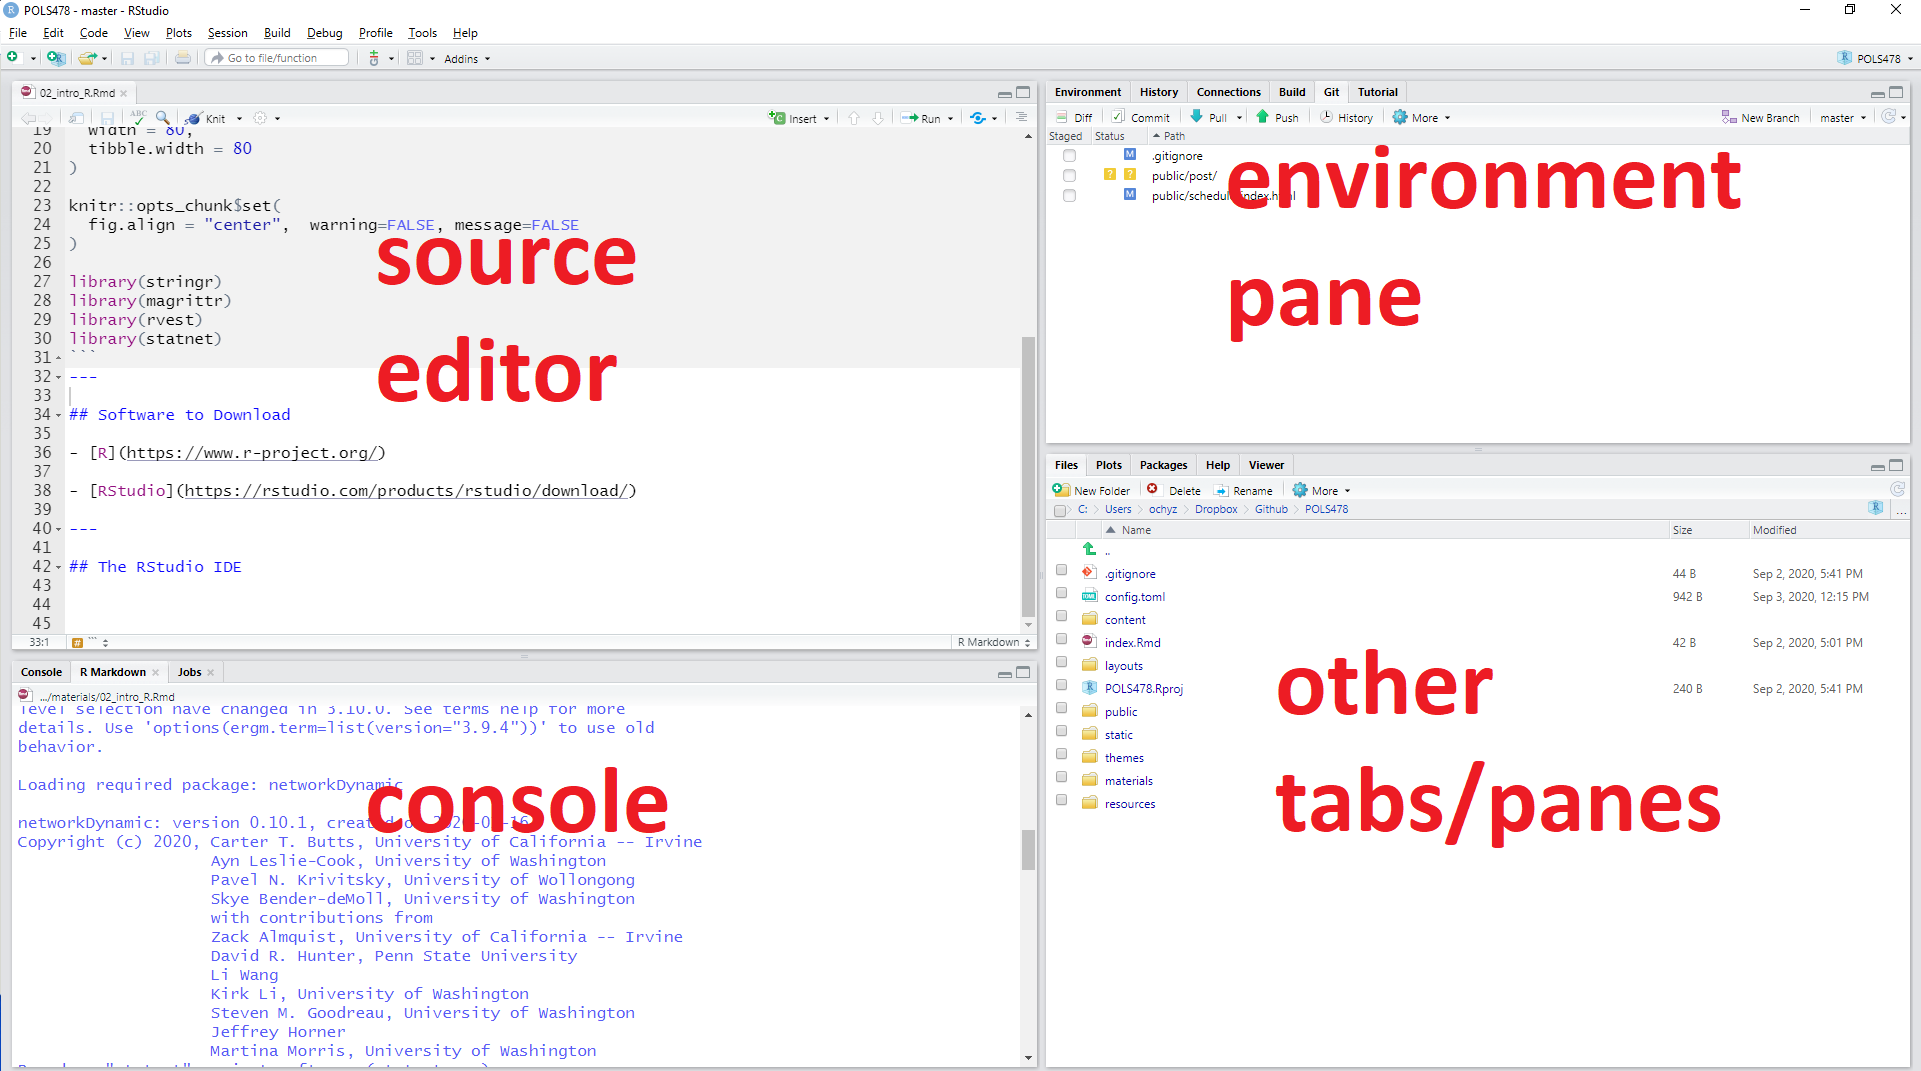Open the Addins dropdown
This screenshot has height=1071, width=1921.
coord(467,59)
